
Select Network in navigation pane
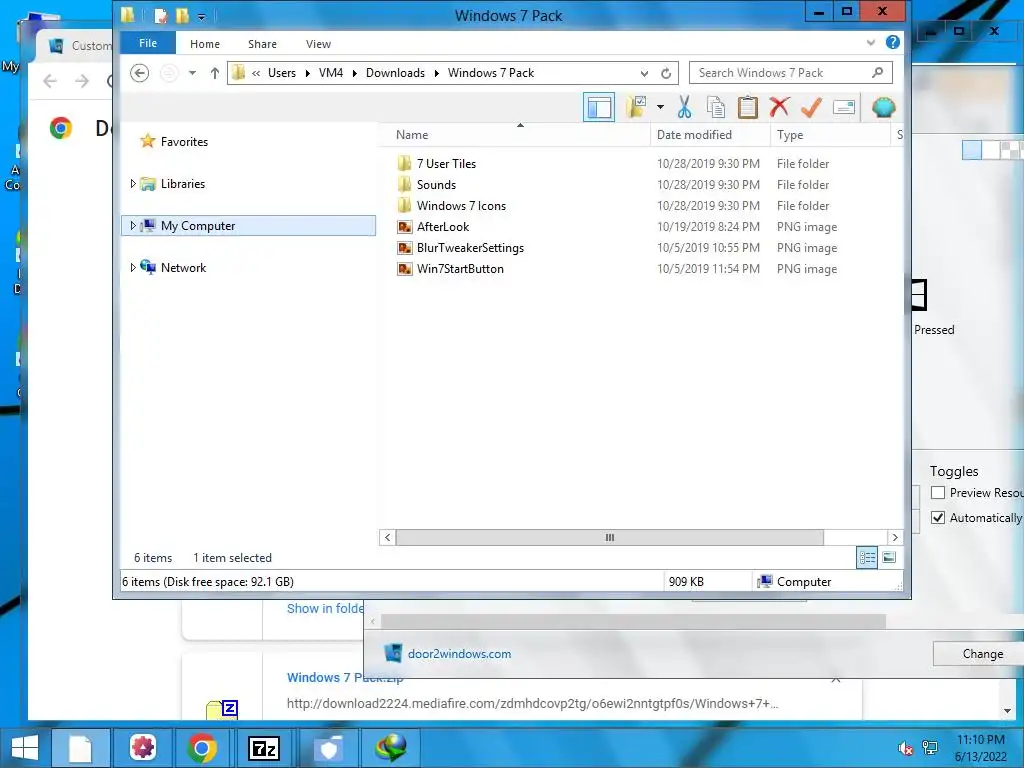[184, 267]
